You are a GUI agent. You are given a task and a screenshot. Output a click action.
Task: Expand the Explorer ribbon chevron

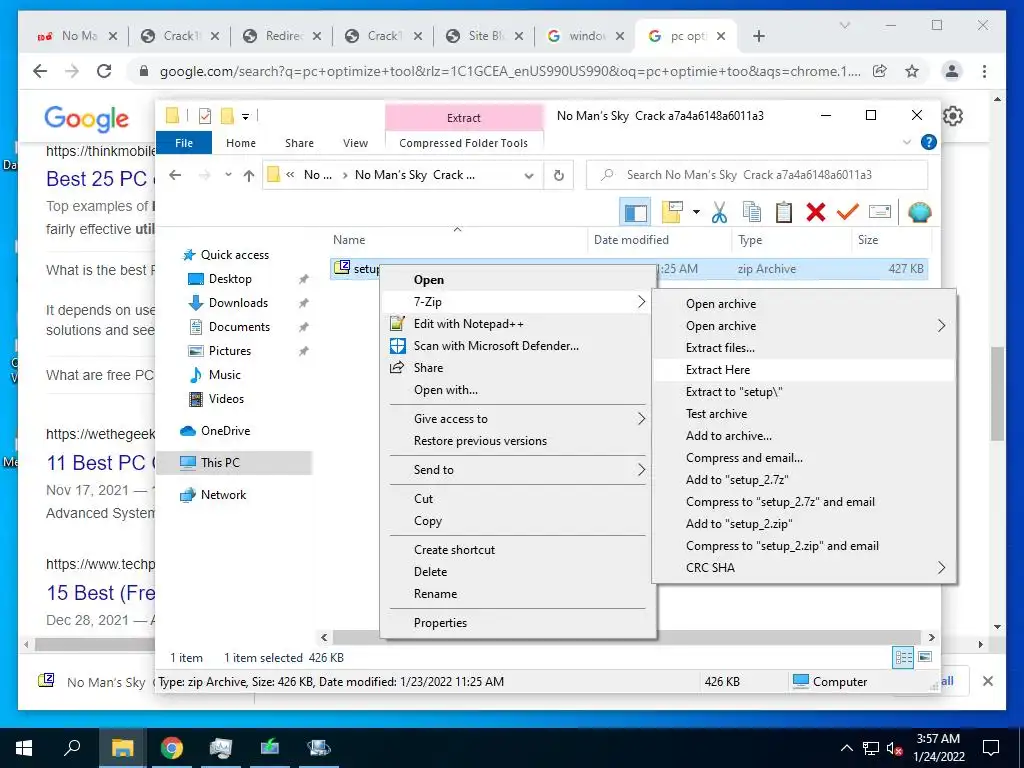click(906, 142)
